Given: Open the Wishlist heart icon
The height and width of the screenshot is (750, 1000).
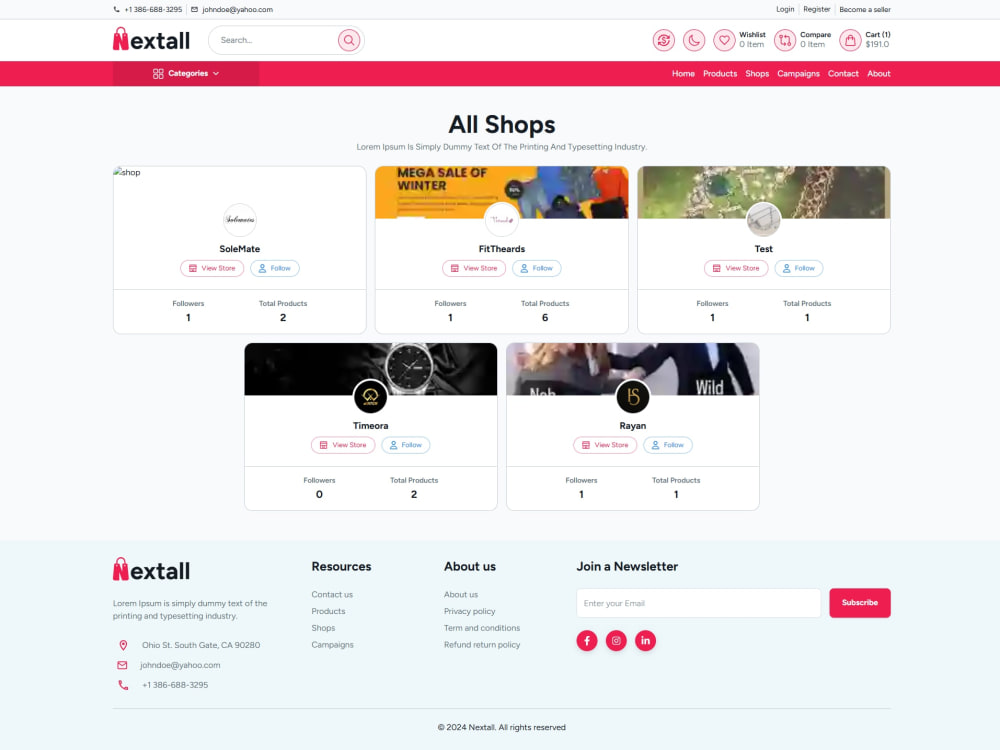Looking at the screenshot, I should tap(724, 40).
